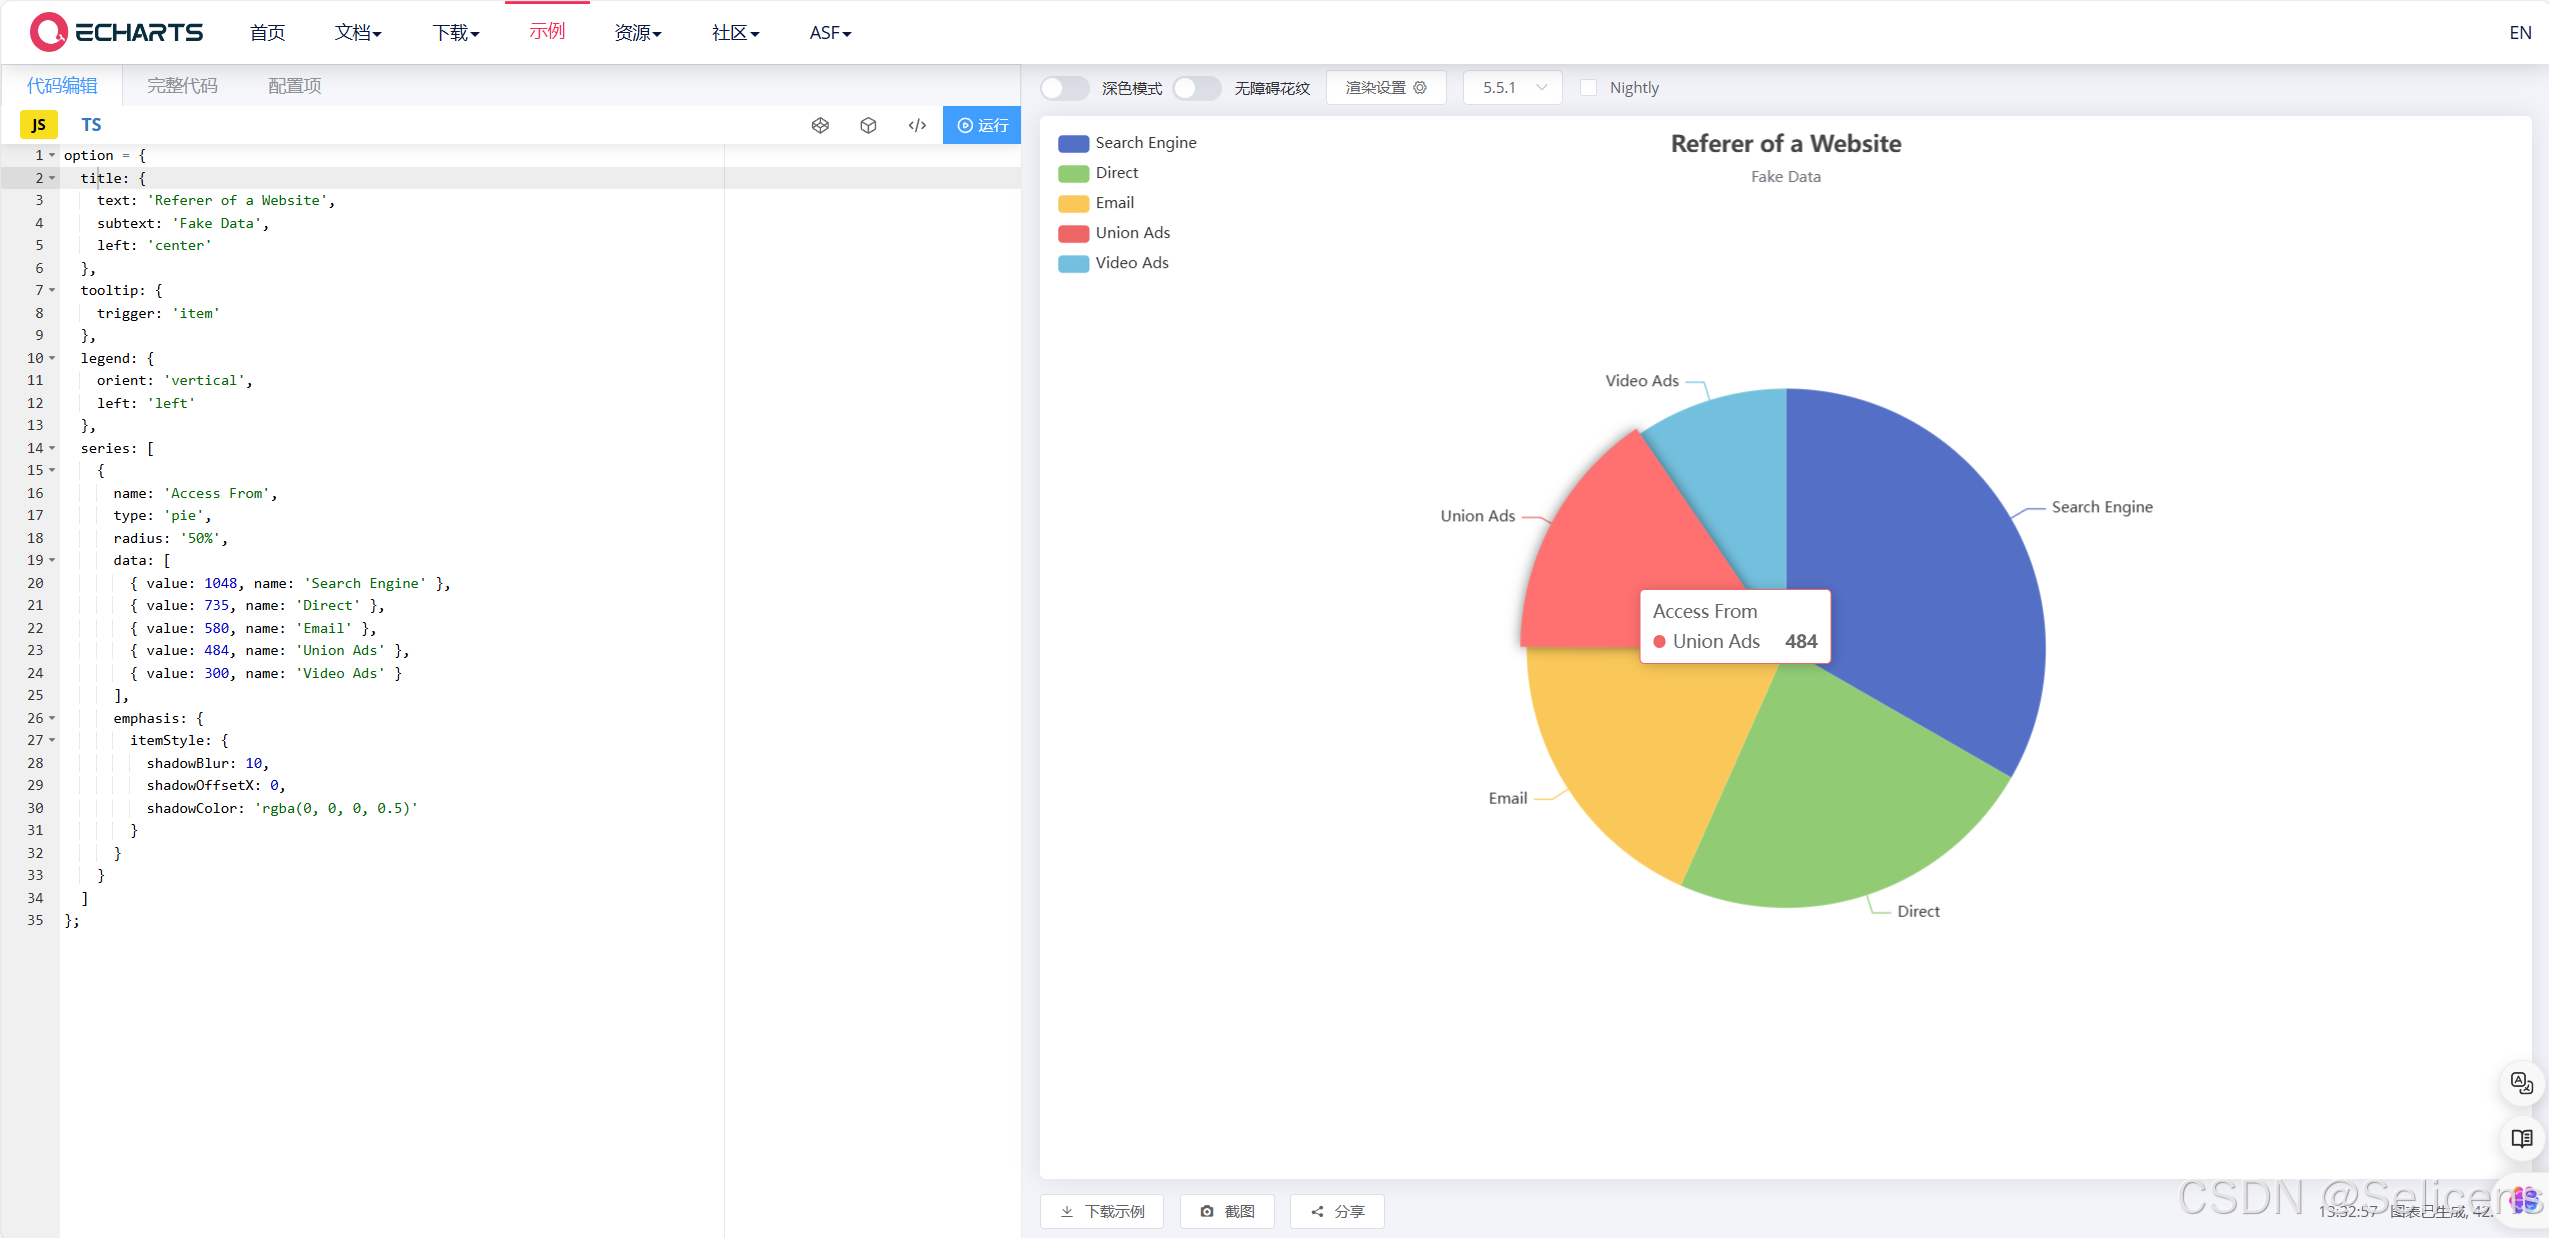This screenshot has width=2549, height=1238.
Task: Share the chart via 分享
Action: (x=1337, y=1211)
